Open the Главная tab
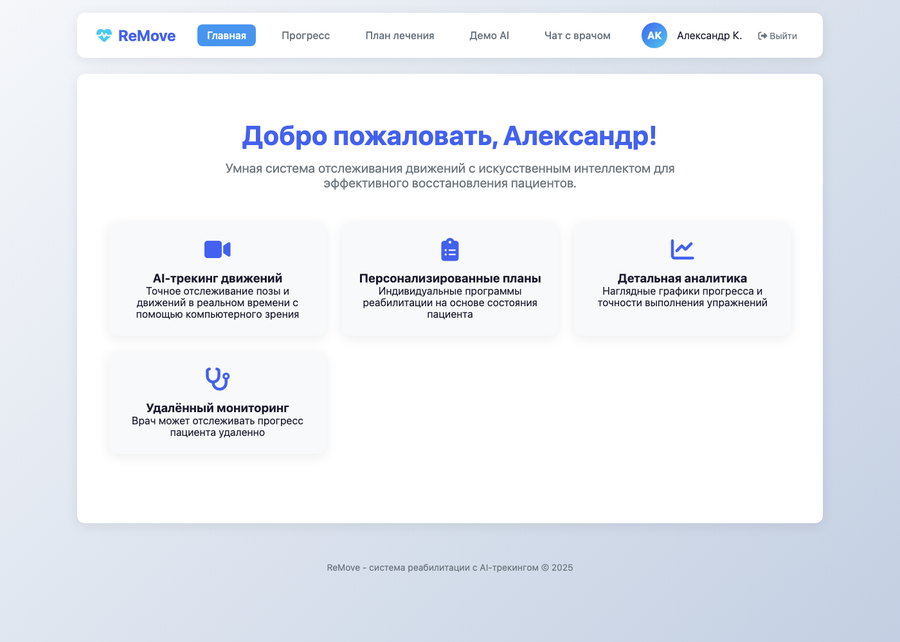The image size is (900, 642). (226, 36)
